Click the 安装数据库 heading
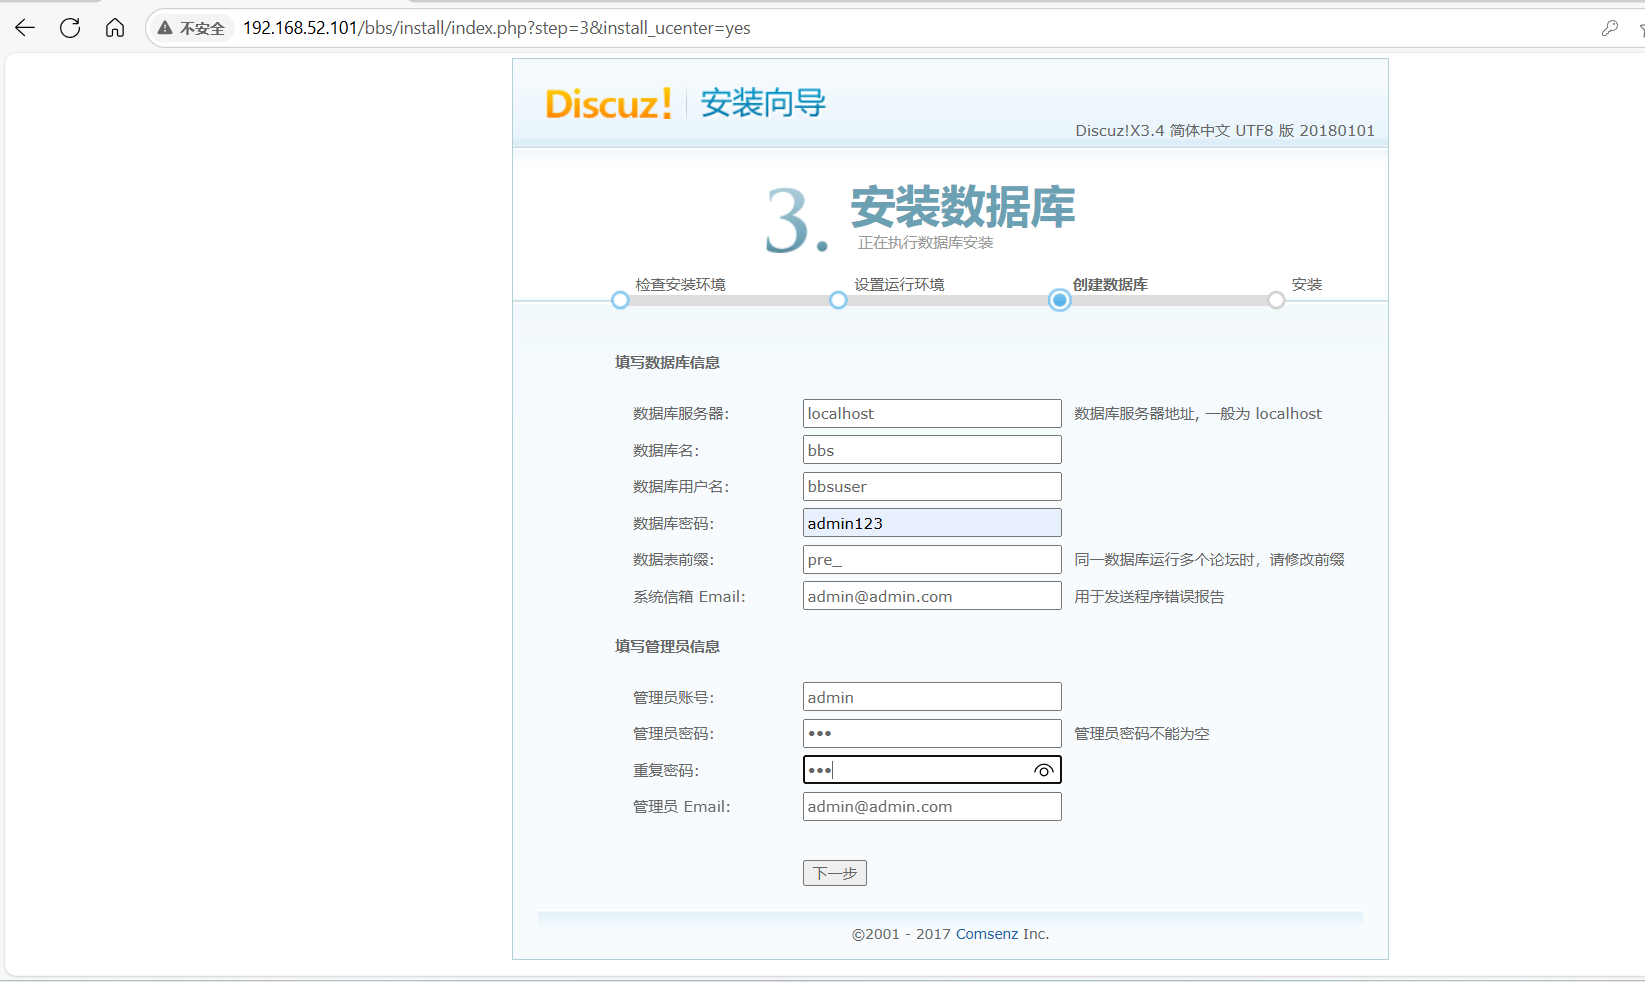1645x982 pixels. tap(963, 207)
